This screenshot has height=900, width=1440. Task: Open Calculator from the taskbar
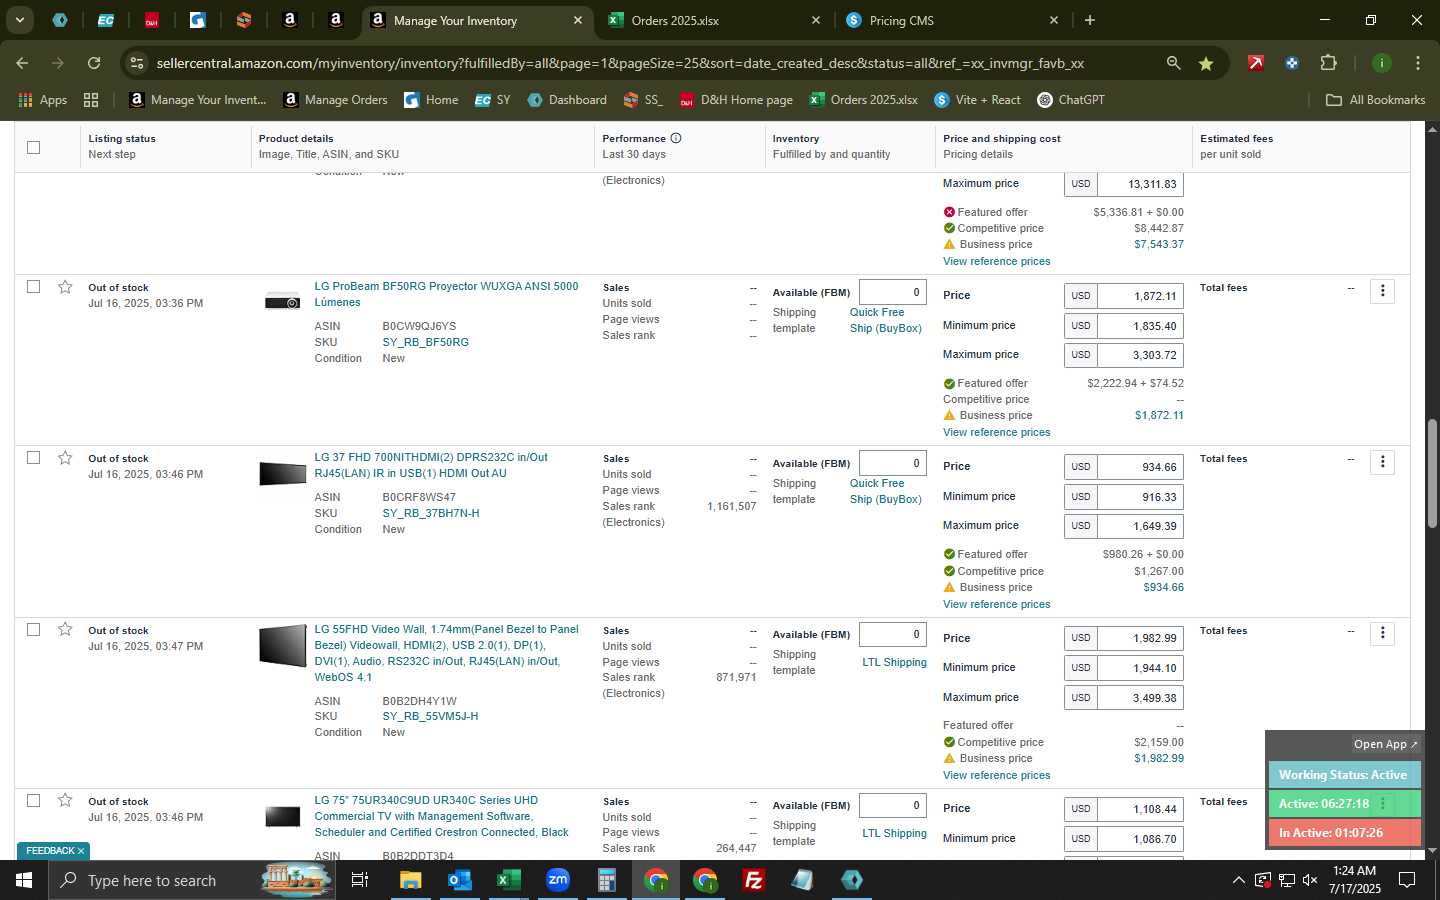(x=606, y=880)
